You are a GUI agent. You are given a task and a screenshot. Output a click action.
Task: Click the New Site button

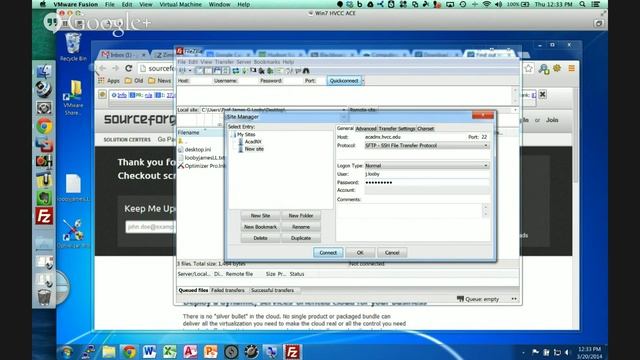pos(260,216)
